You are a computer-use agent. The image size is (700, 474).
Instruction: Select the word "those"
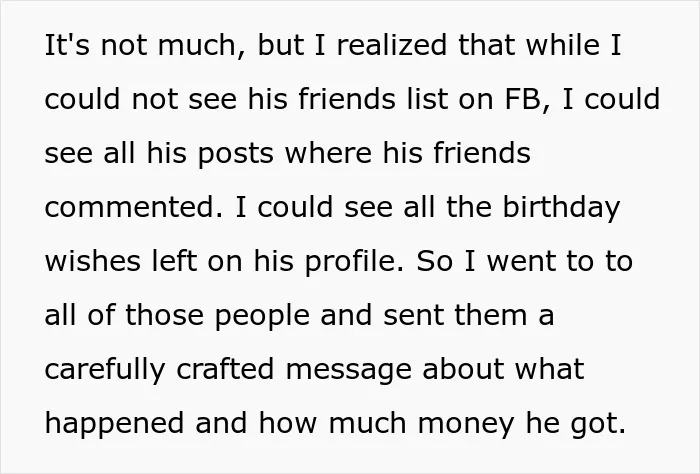pyautogui.click(x=164, y=315)
